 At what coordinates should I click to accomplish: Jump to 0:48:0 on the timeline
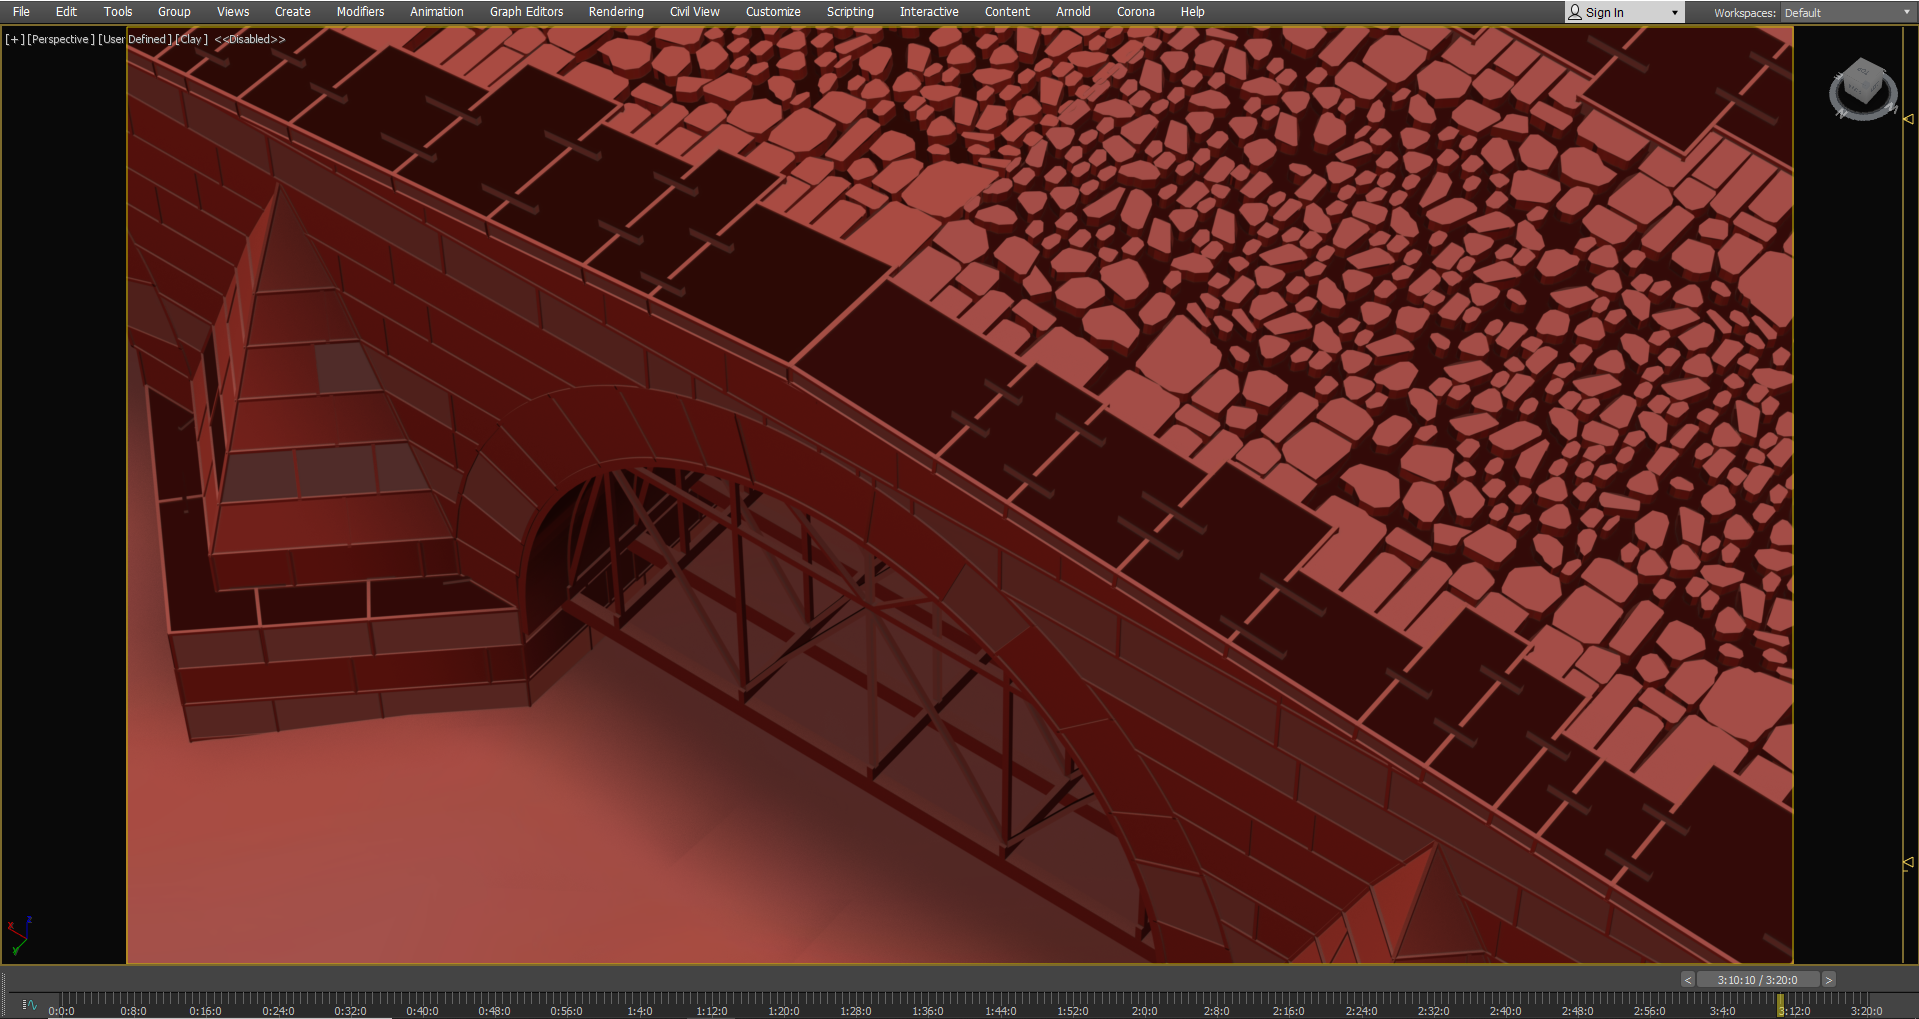494,1011
